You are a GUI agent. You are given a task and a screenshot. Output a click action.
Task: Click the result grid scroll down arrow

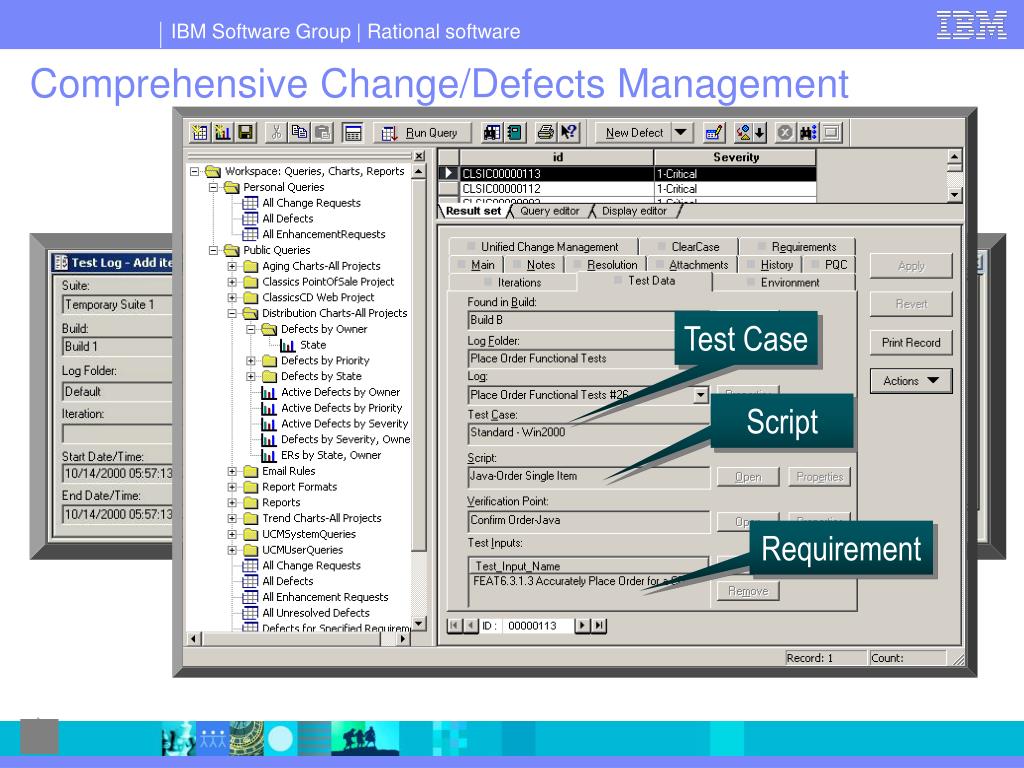[954, 195]
